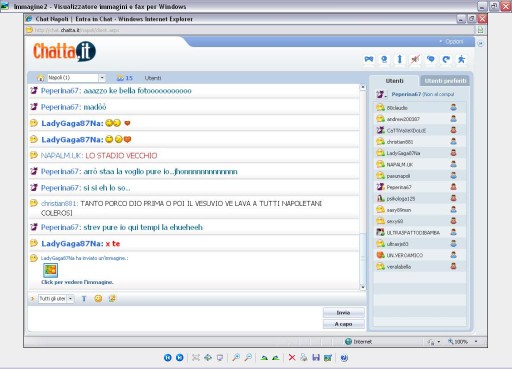Click the speech bubble icon in toolbar
Viewport: 512px width, 369px height.
pyautogui.click(x=431, y=59)
